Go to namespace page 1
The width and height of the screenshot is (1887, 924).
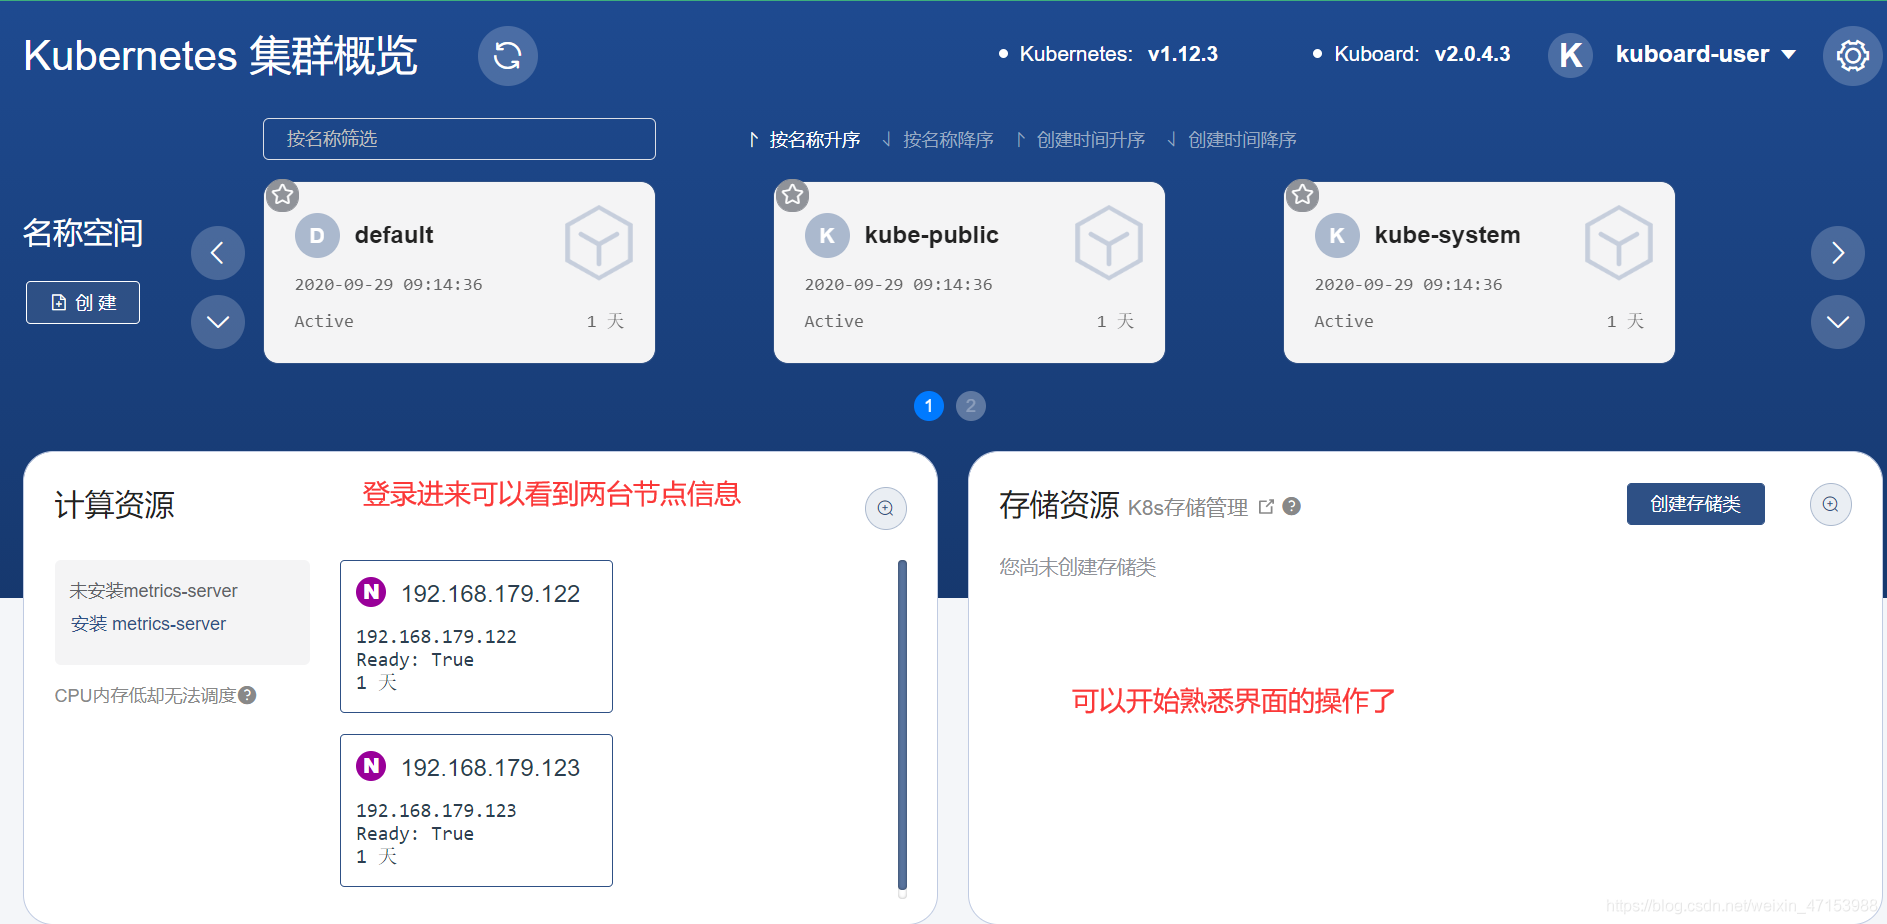click(x=929, y=406)
